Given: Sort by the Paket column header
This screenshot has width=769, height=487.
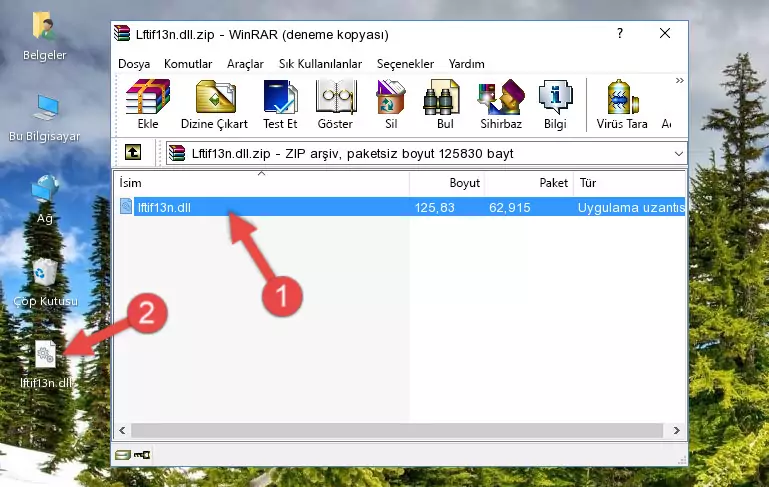Looking at the screenshot, I should pos(529,183).
